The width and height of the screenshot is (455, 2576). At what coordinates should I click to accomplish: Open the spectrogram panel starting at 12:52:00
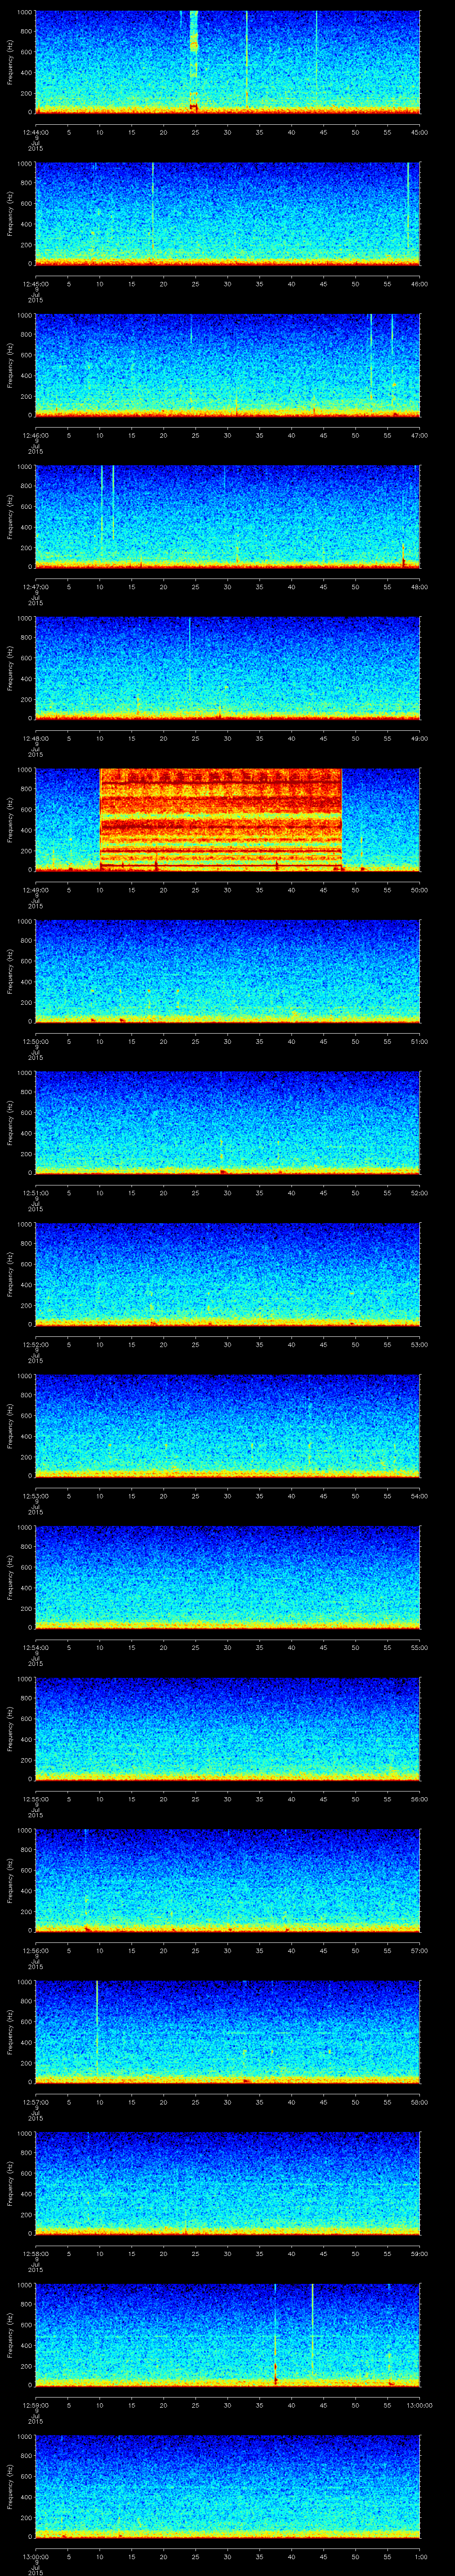pyautogui.click(x=227, y=1274)
